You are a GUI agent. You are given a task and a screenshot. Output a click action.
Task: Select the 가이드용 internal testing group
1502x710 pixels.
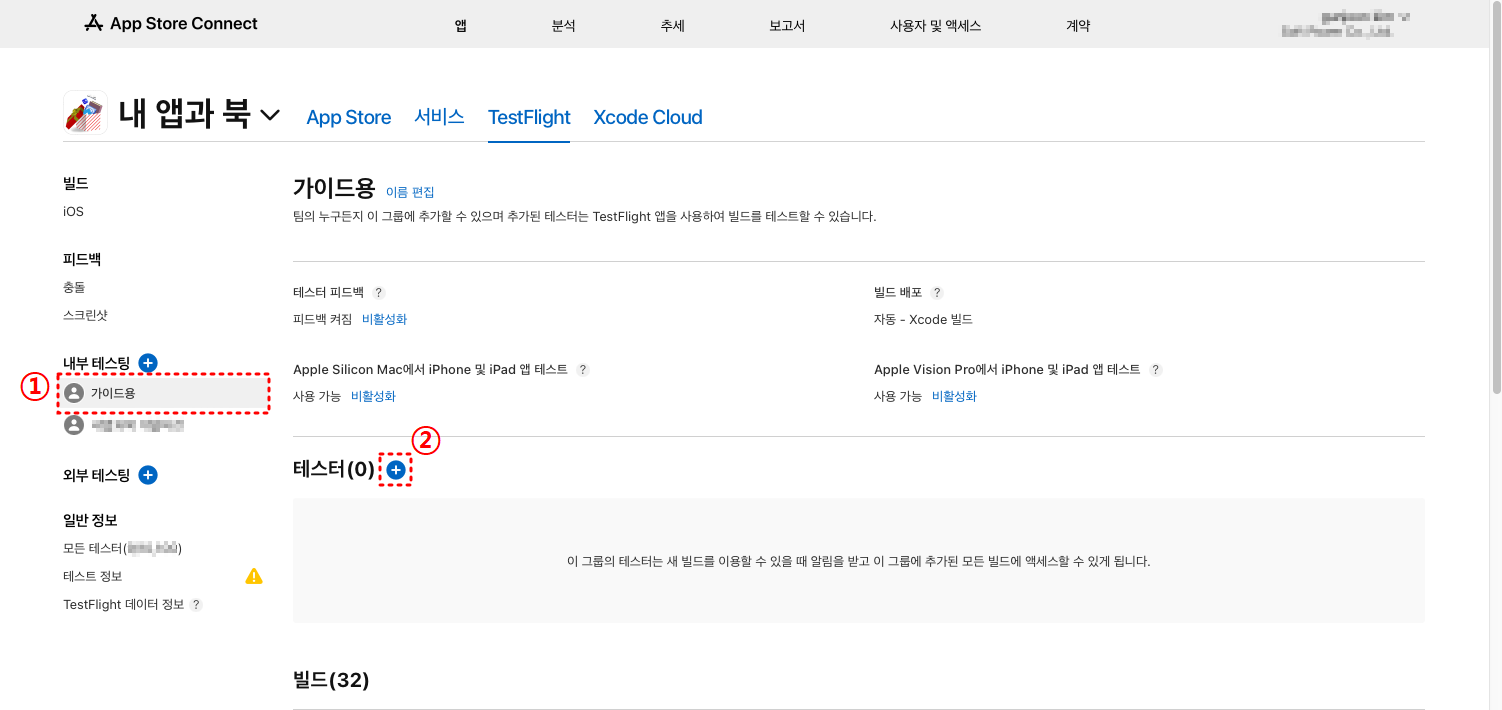(x=164, y=393)
